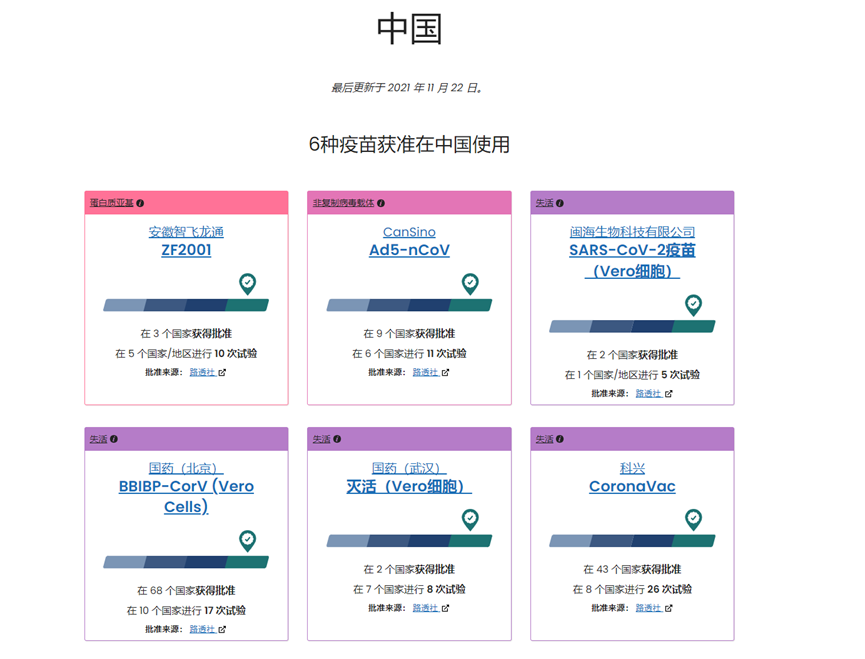Click text 在 9 个国家获得批准
Image resolution: width=865 pixels, height=659 pixels.
[x=409, y=334]
